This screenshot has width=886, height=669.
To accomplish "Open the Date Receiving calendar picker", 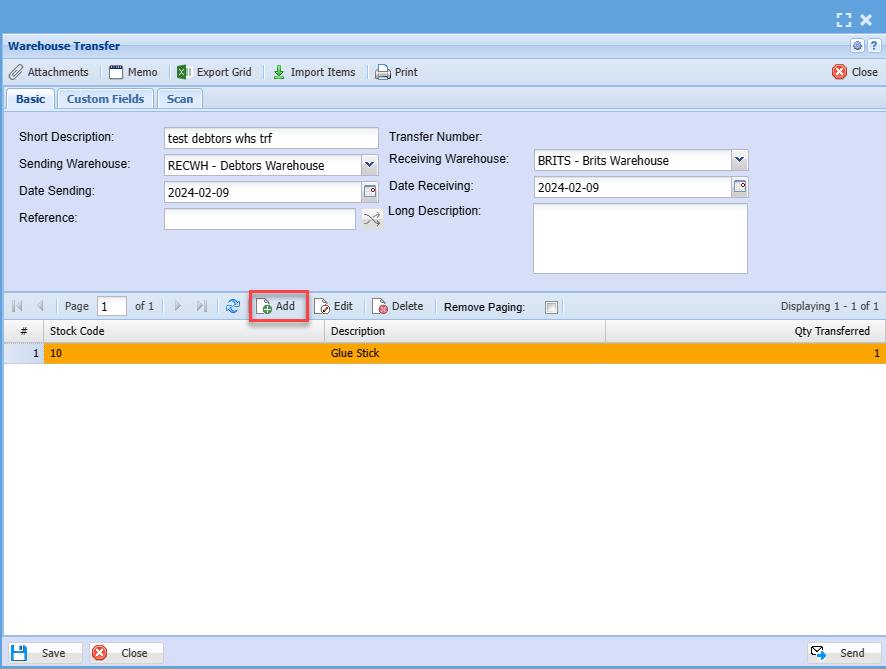I will (740, 187).
